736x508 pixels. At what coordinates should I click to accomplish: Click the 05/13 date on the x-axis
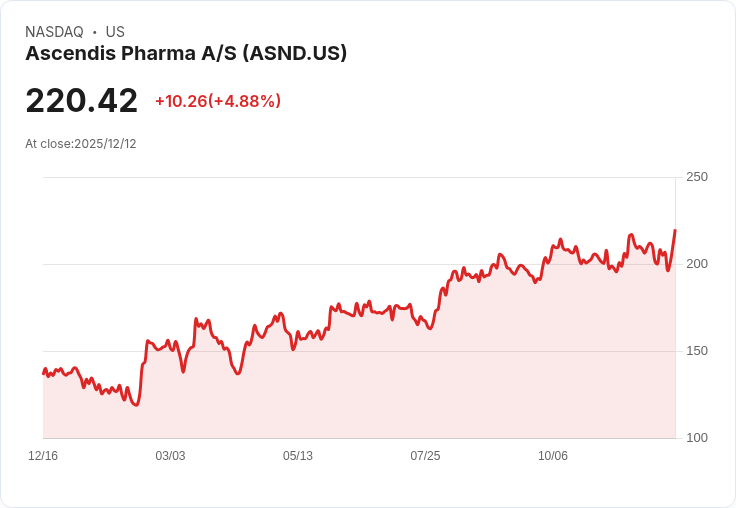pyautogui.click(x=298, y=456)
